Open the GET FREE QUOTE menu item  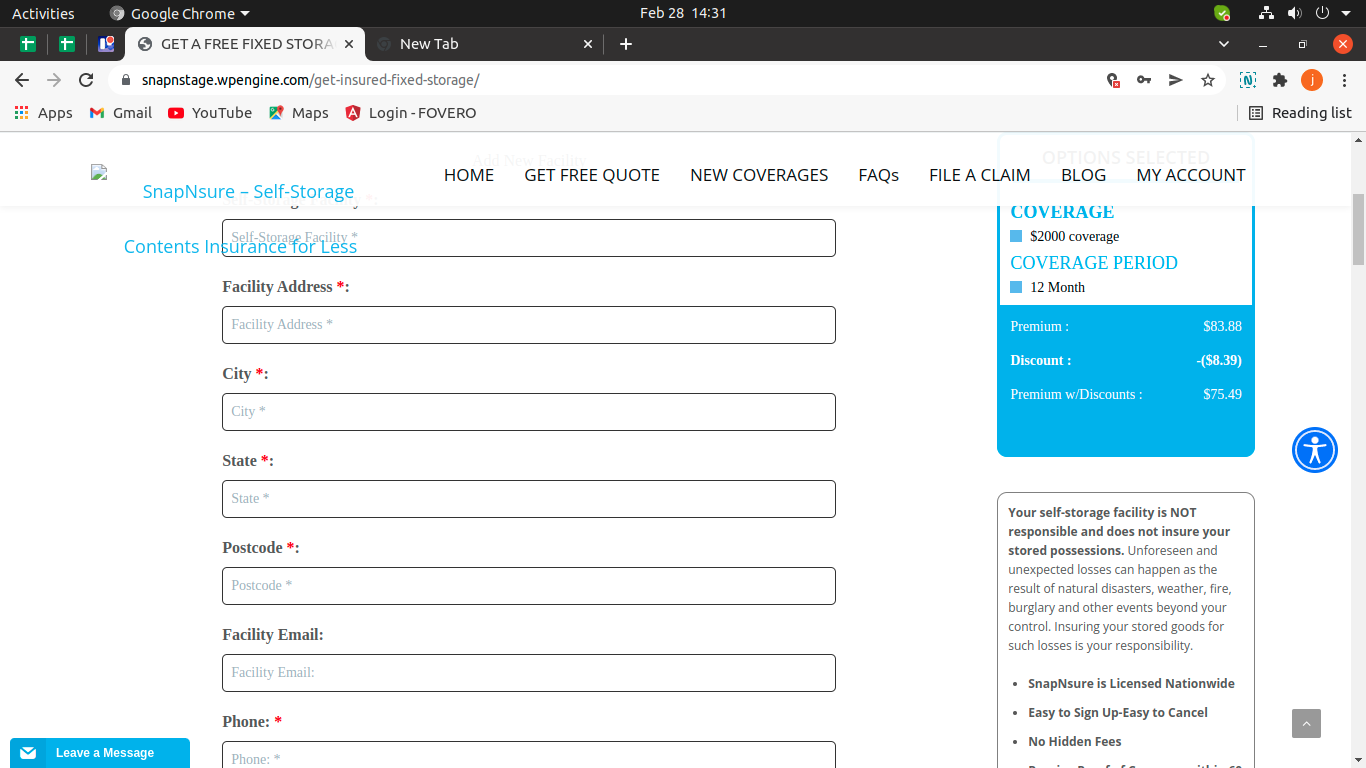[592, 175]
